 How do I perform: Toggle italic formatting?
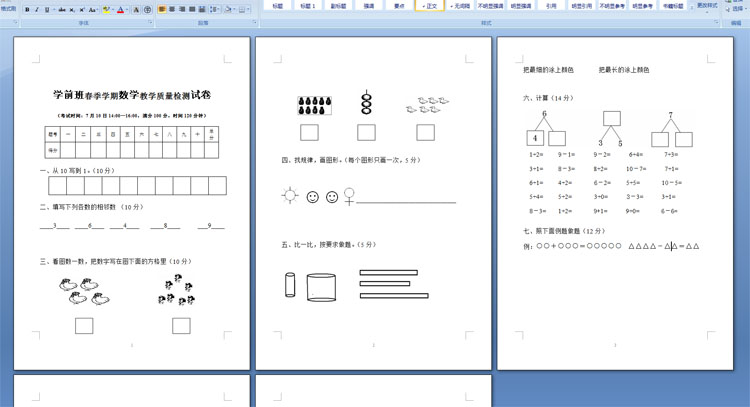(36, 10)
